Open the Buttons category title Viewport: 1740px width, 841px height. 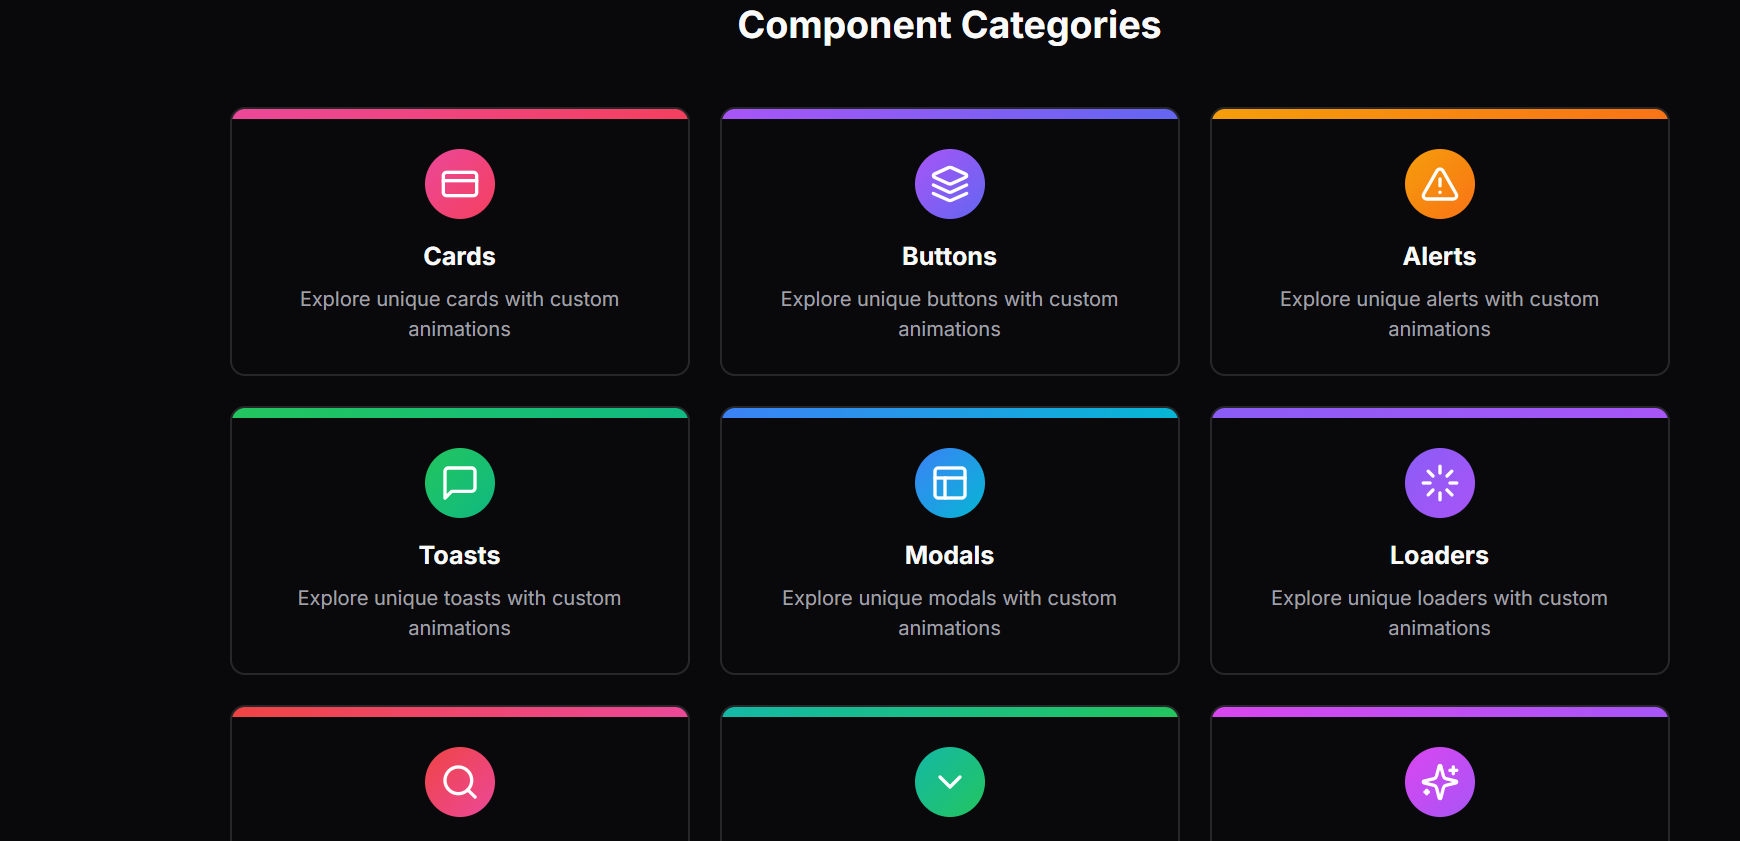pyautogui.click(x=950, y=257)
